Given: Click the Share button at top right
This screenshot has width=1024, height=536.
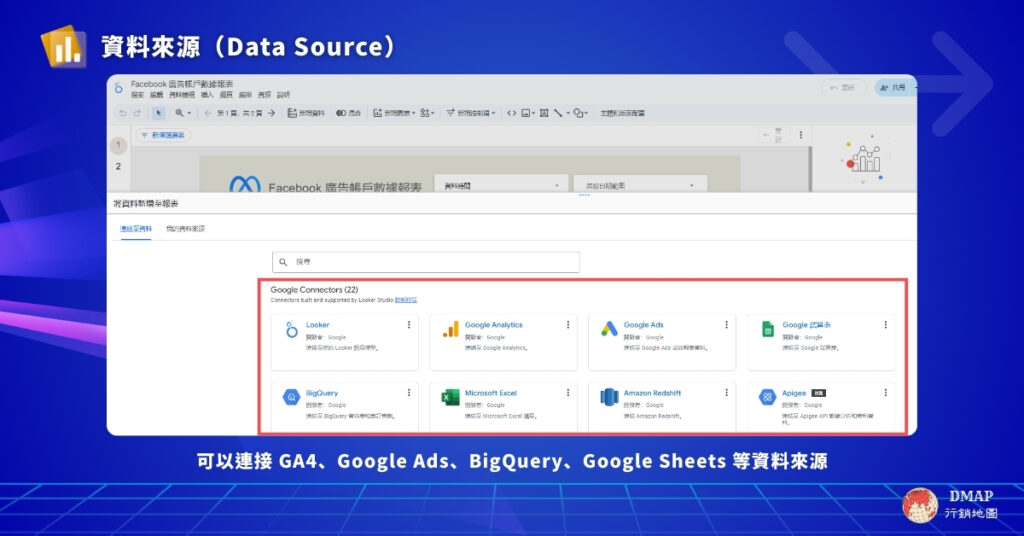Looking at the screenshot, I should tap(891, 88).
